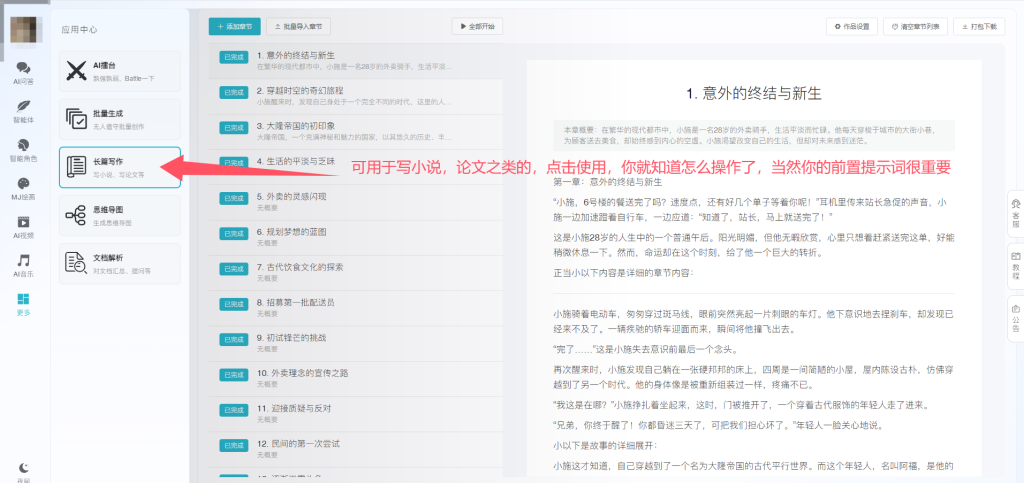
Task: Open the 文档解析 document parsing card
Action: click(120, 263)
